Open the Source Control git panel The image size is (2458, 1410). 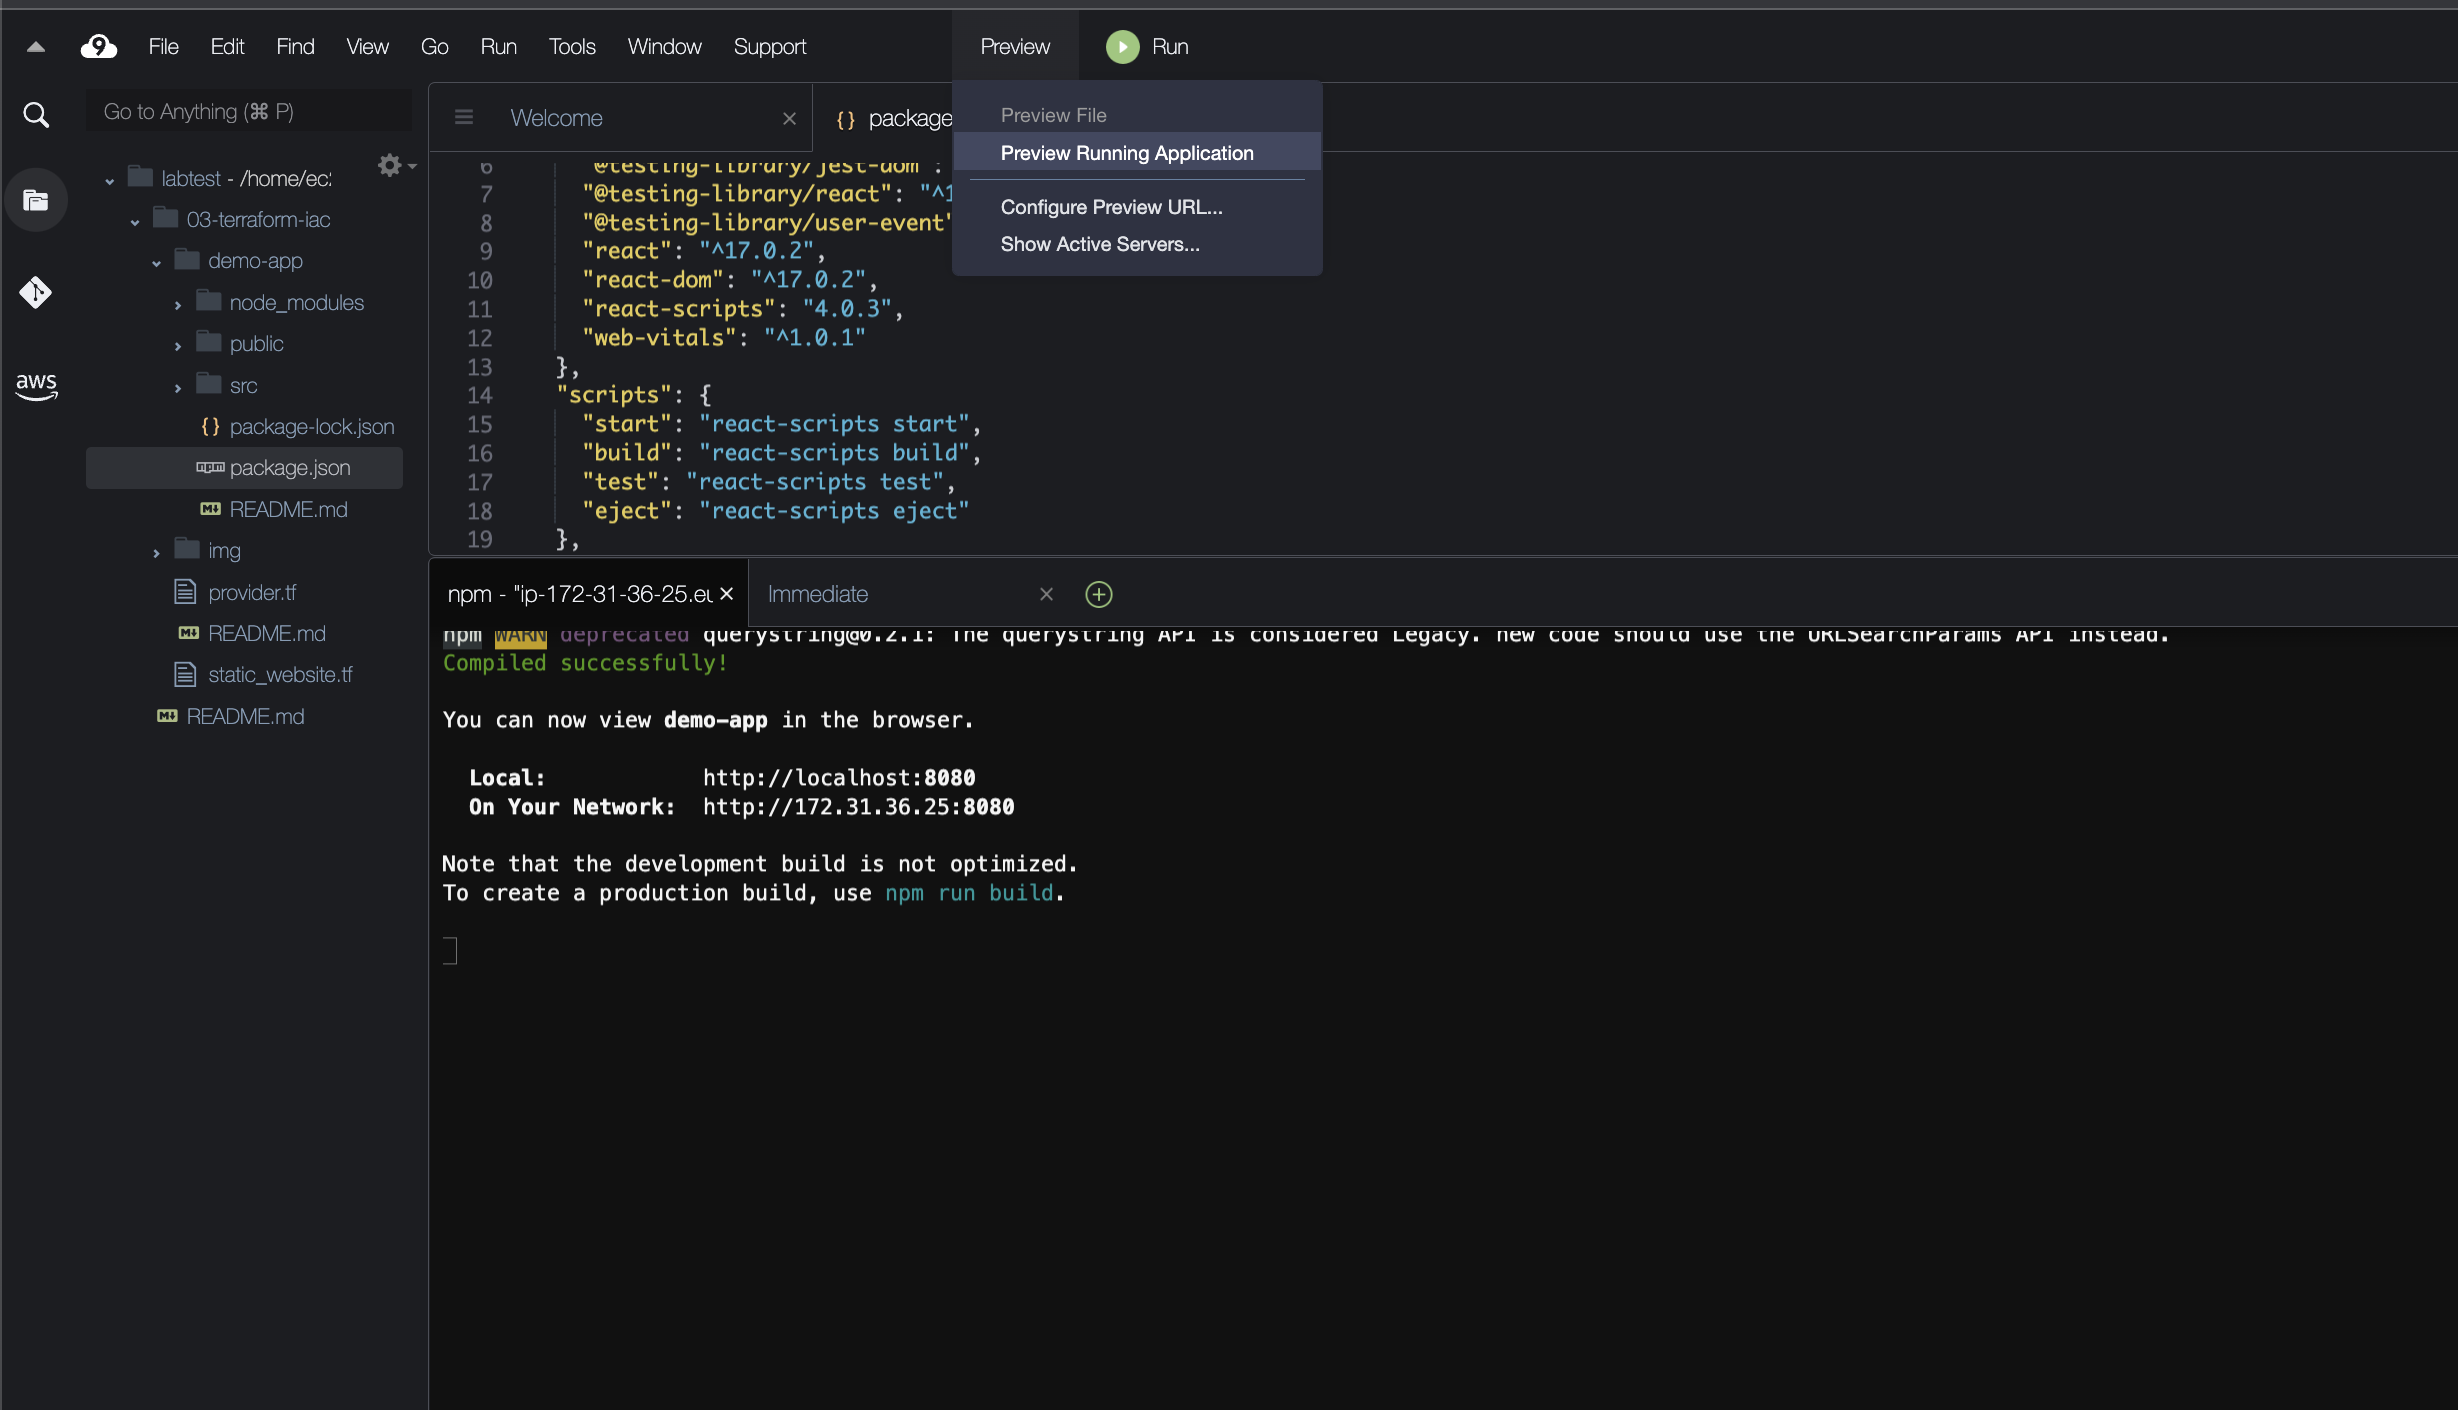tap(36, 292)
